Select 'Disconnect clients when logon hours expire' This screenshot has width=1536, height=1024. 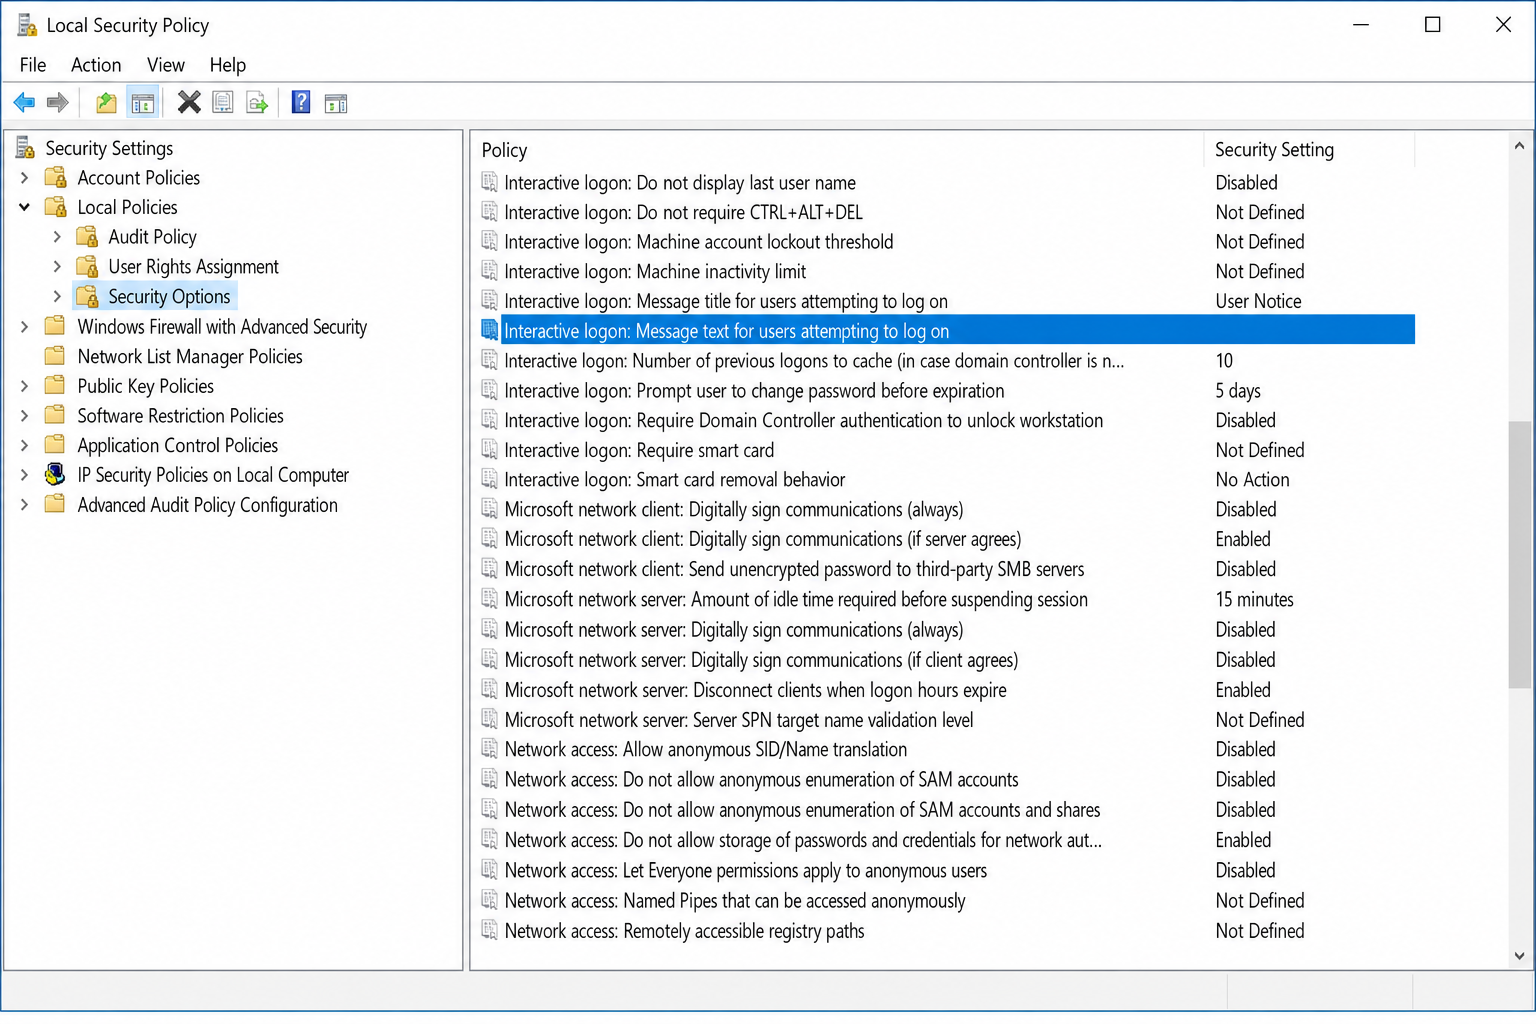click(x=755, y=690)
